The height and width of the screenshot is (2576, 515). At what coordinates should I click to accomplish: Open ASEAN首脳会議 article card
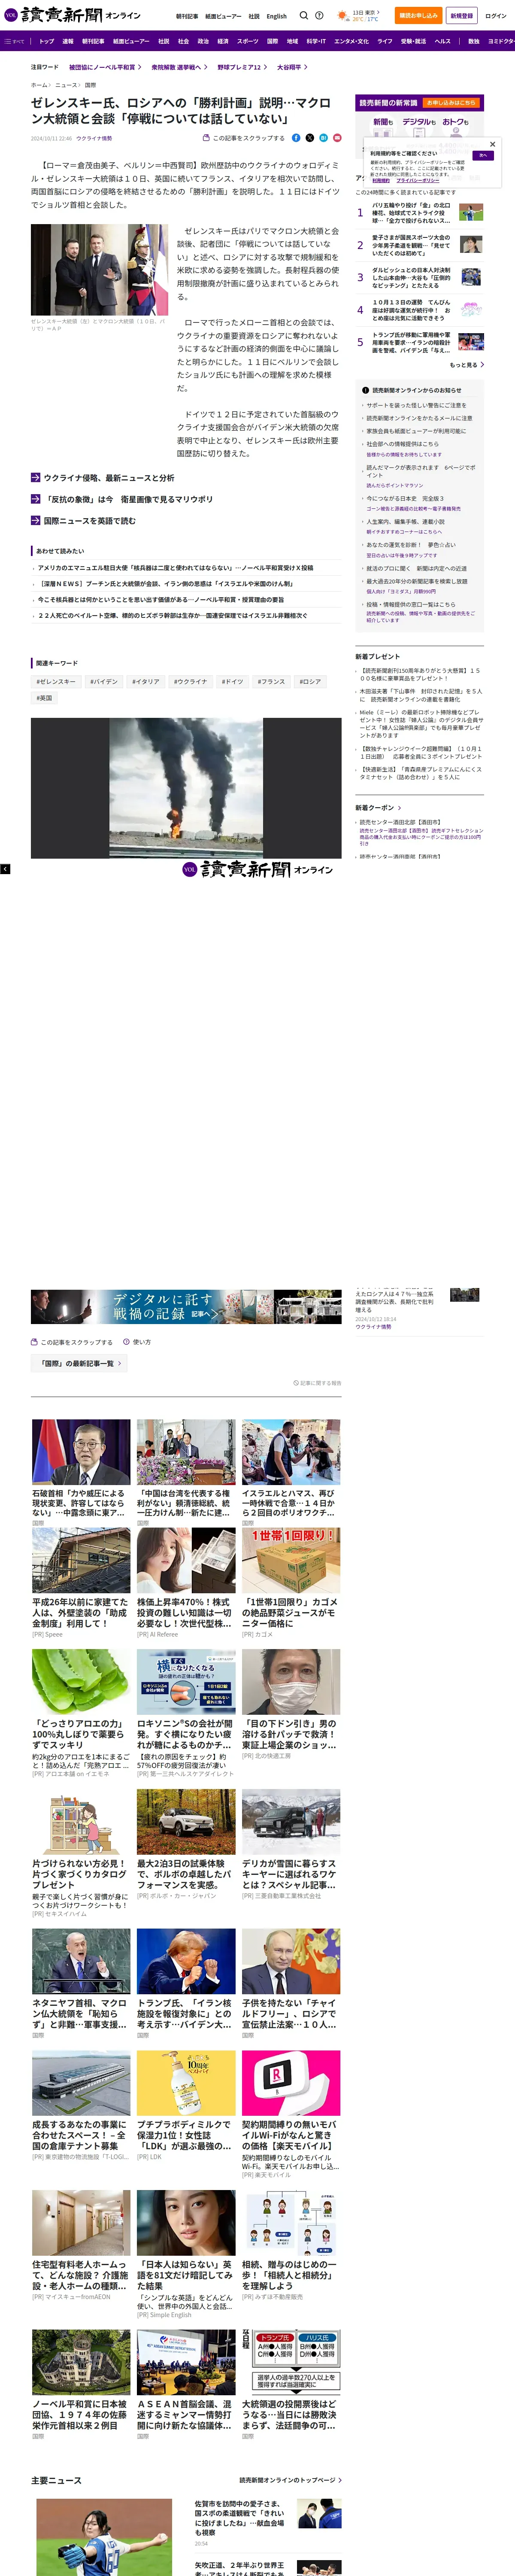click(186, 2385)
